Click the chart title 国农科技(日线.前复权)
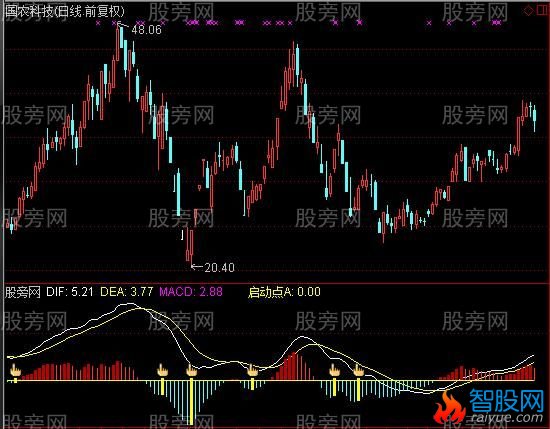The height and width of the screenshot is (429, 550). 65,12
